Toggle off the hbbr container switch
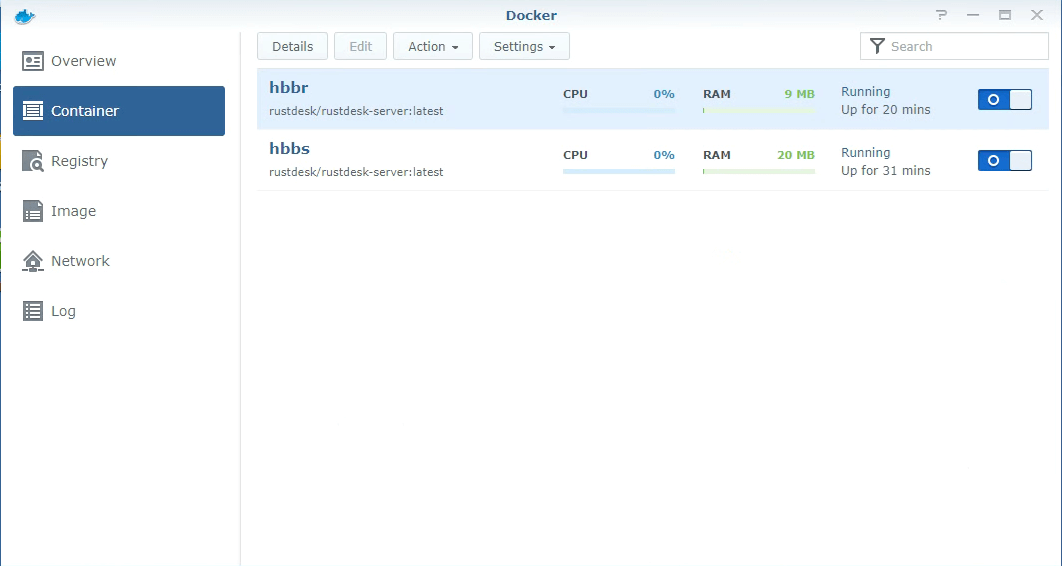Screen dimensions: 1062x566 (1004, 99)
